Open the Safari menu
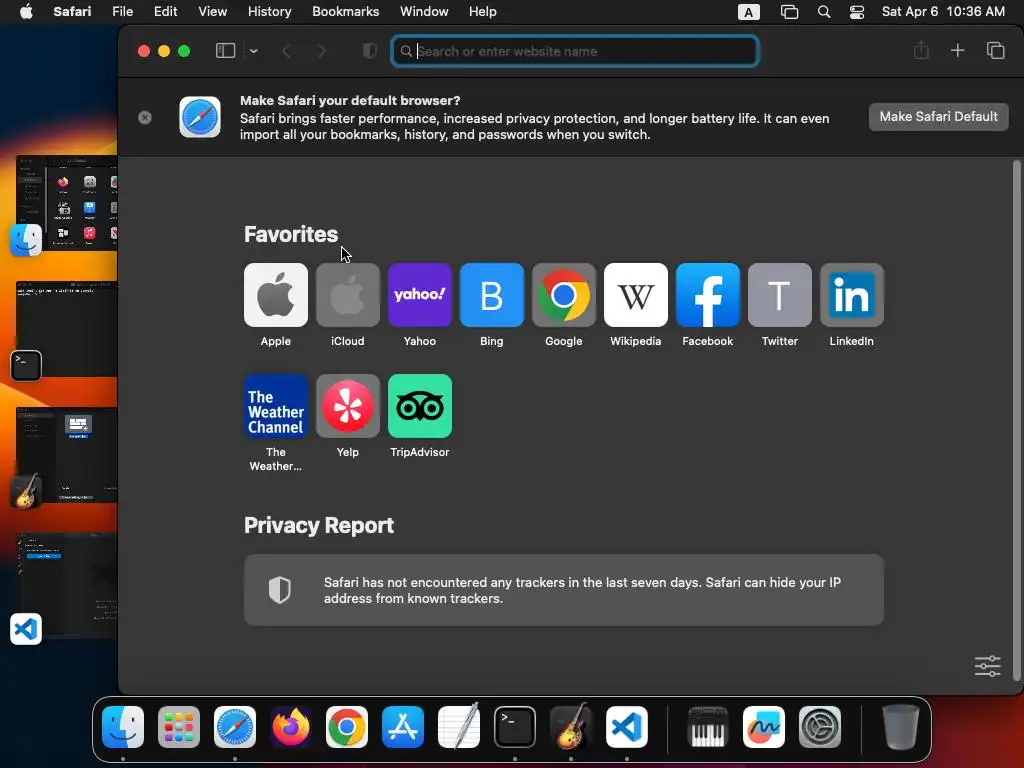Screen dimensions: 1024x768 72,12
